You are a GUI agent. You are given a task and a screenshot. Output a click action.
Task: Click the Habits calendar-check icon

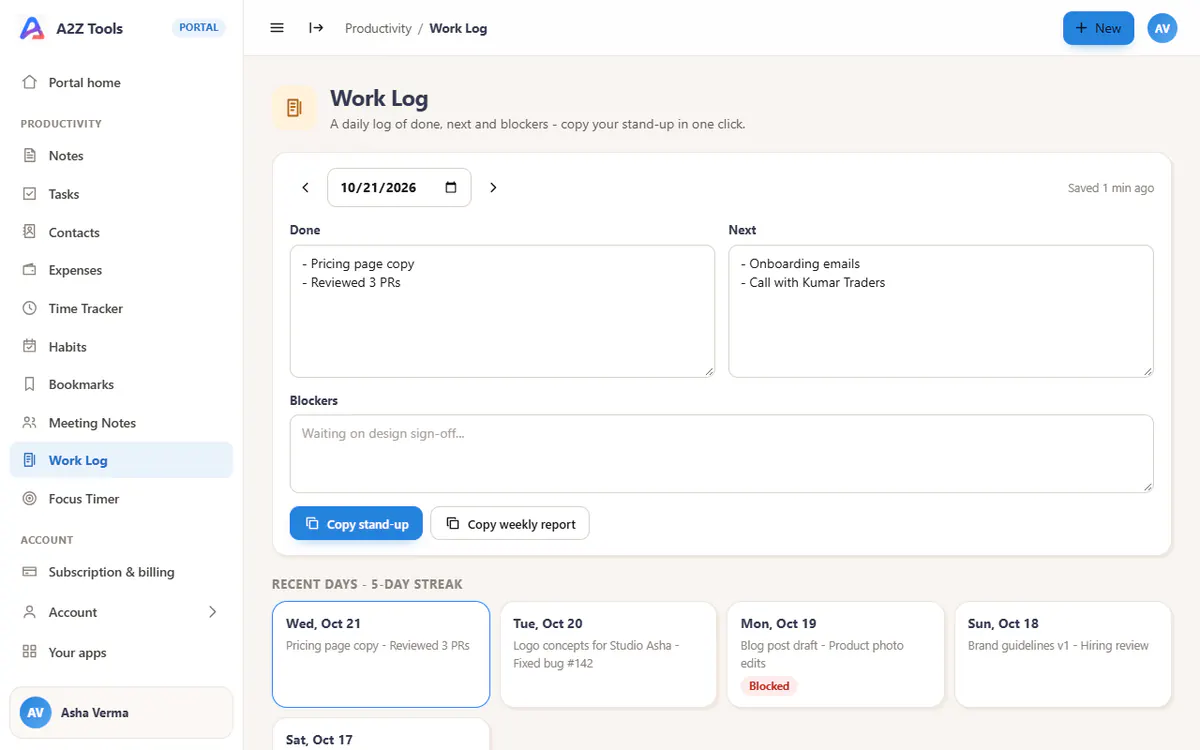click(30, 346)
